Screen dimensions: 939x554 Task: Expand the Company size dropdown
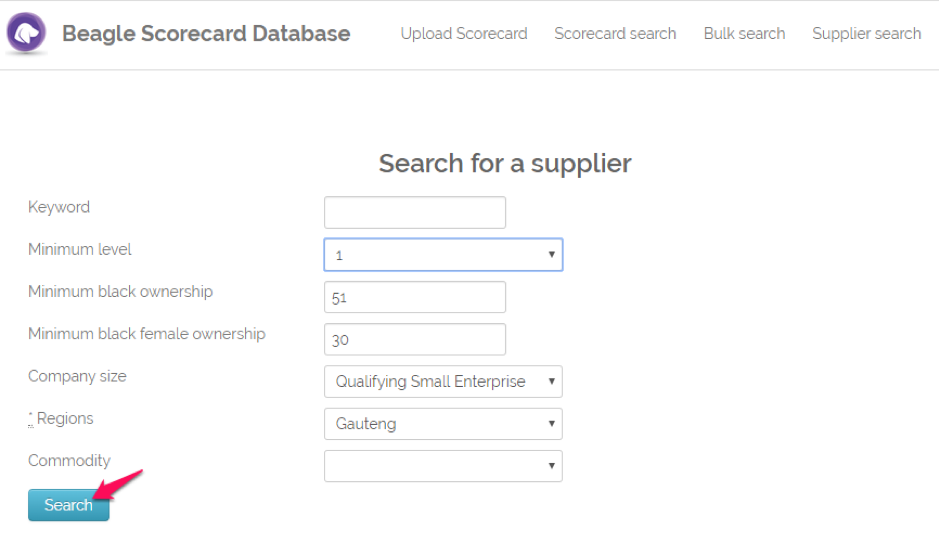(443, 382)
